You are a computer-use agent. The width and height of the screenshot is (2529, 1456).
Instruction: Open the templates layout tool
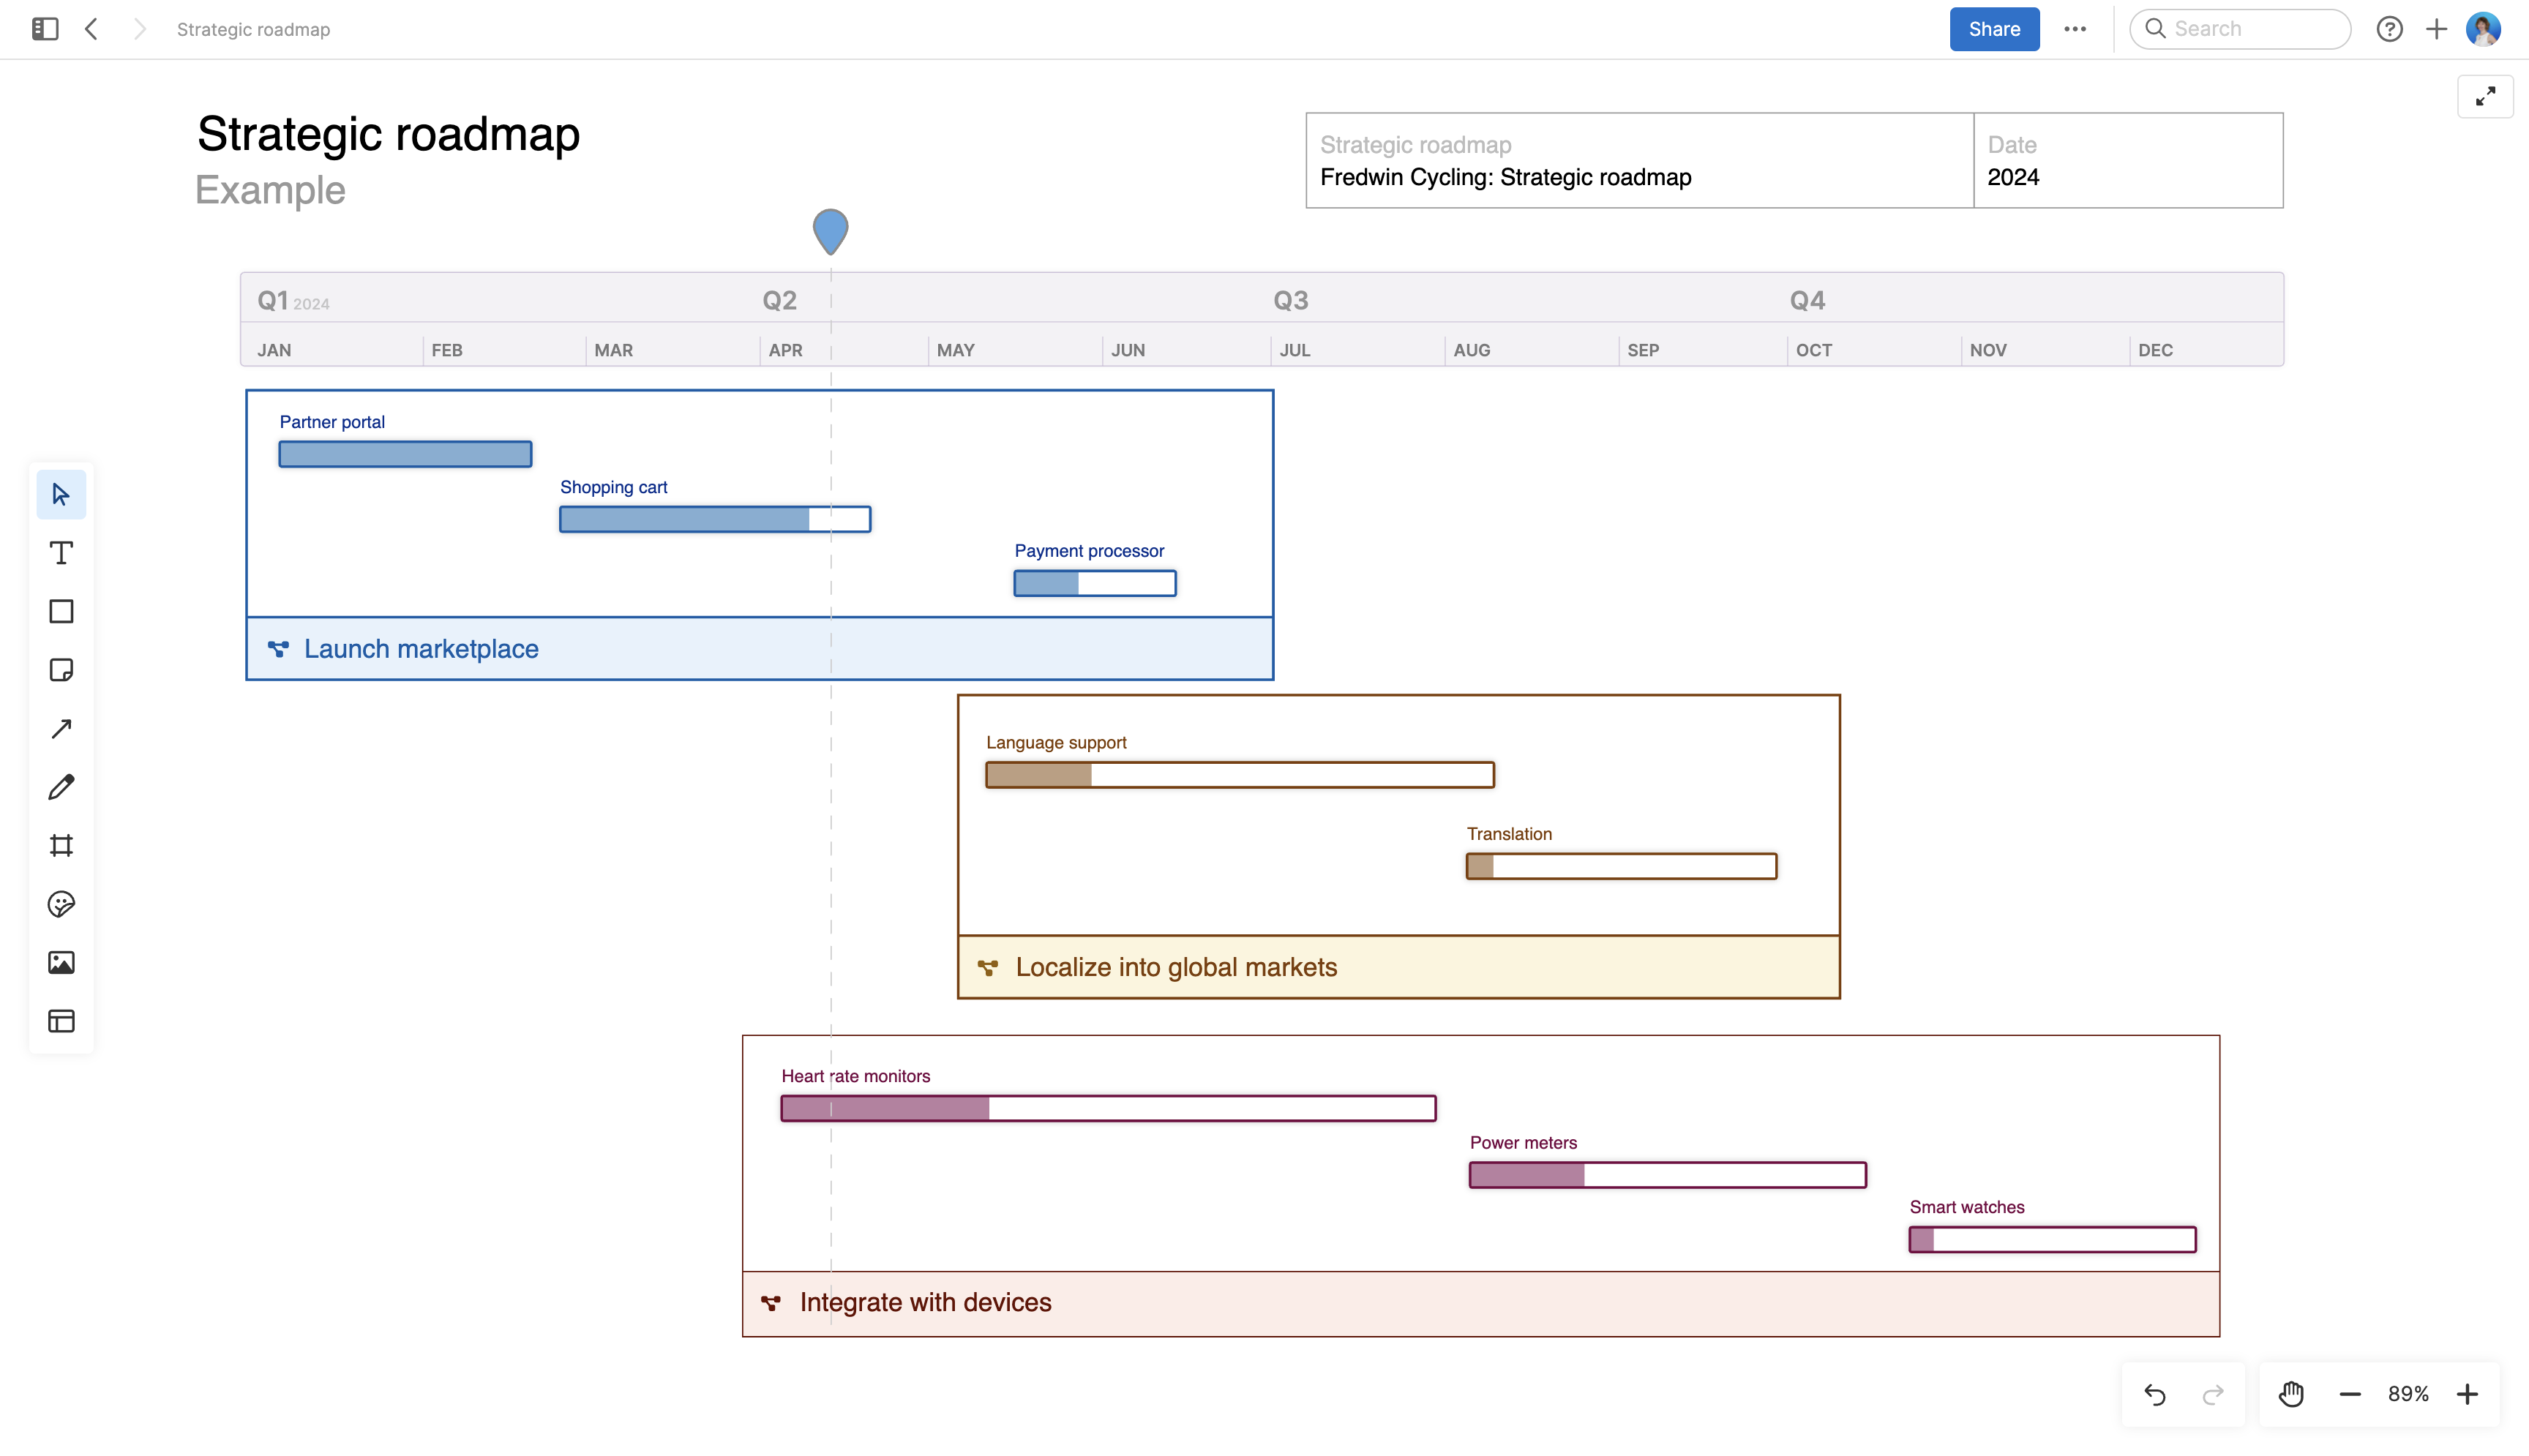61,1021
